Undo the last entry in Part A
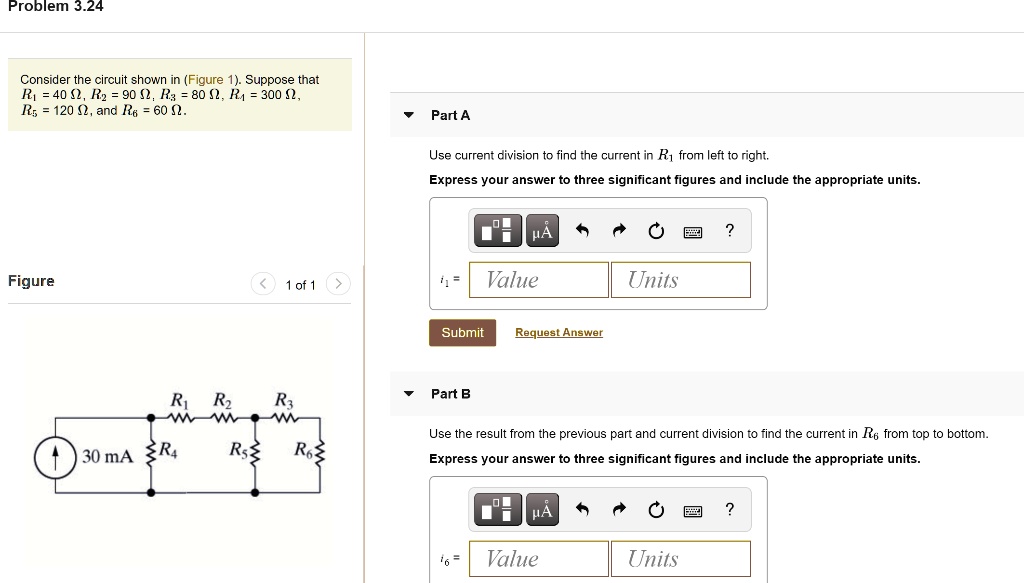Screen dimensions: 1024x583 [x=581, y=230]
